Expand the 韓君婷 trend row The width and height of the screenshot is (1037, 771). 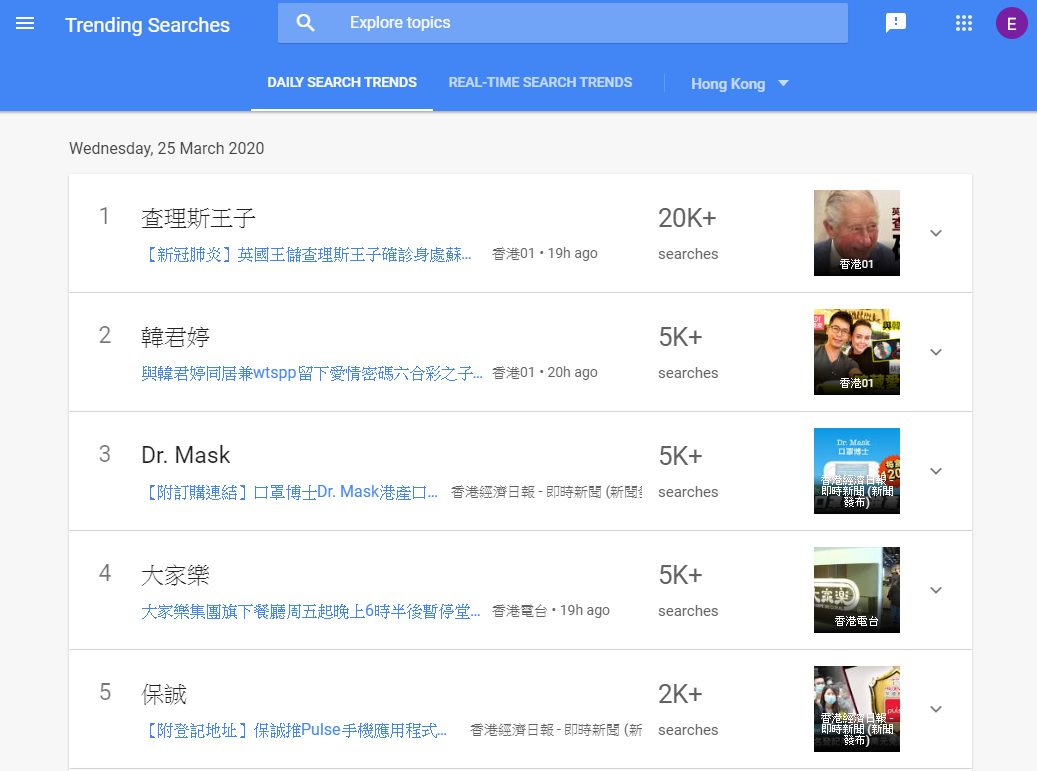coord(936,352)
